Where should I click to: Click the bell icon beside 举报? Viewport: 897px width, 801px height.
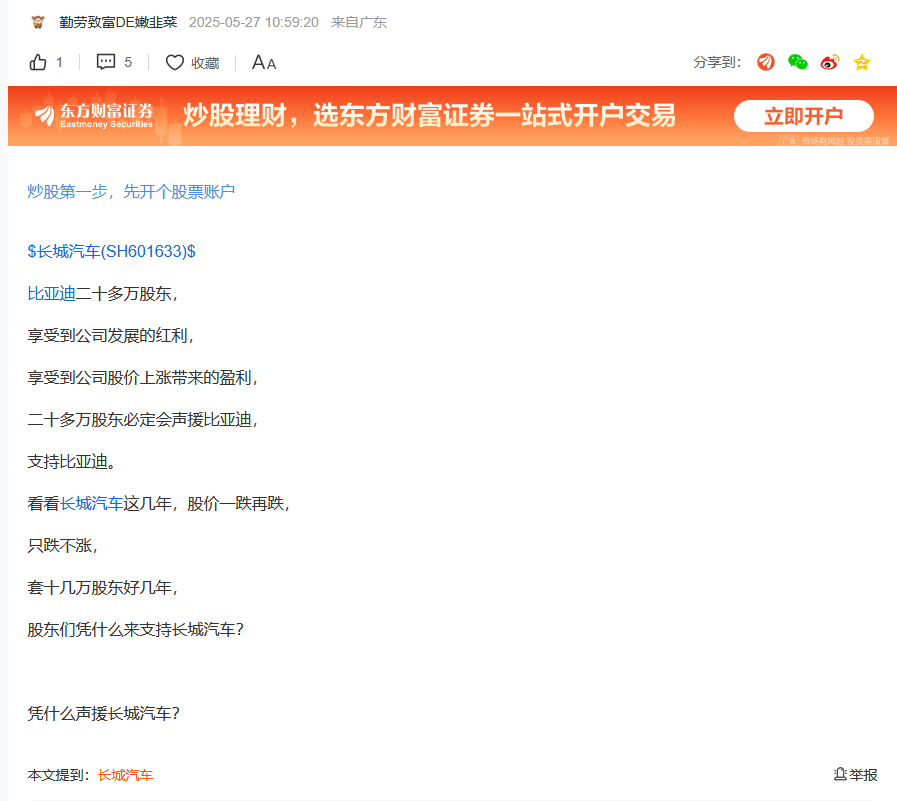(x=840, y=775)
